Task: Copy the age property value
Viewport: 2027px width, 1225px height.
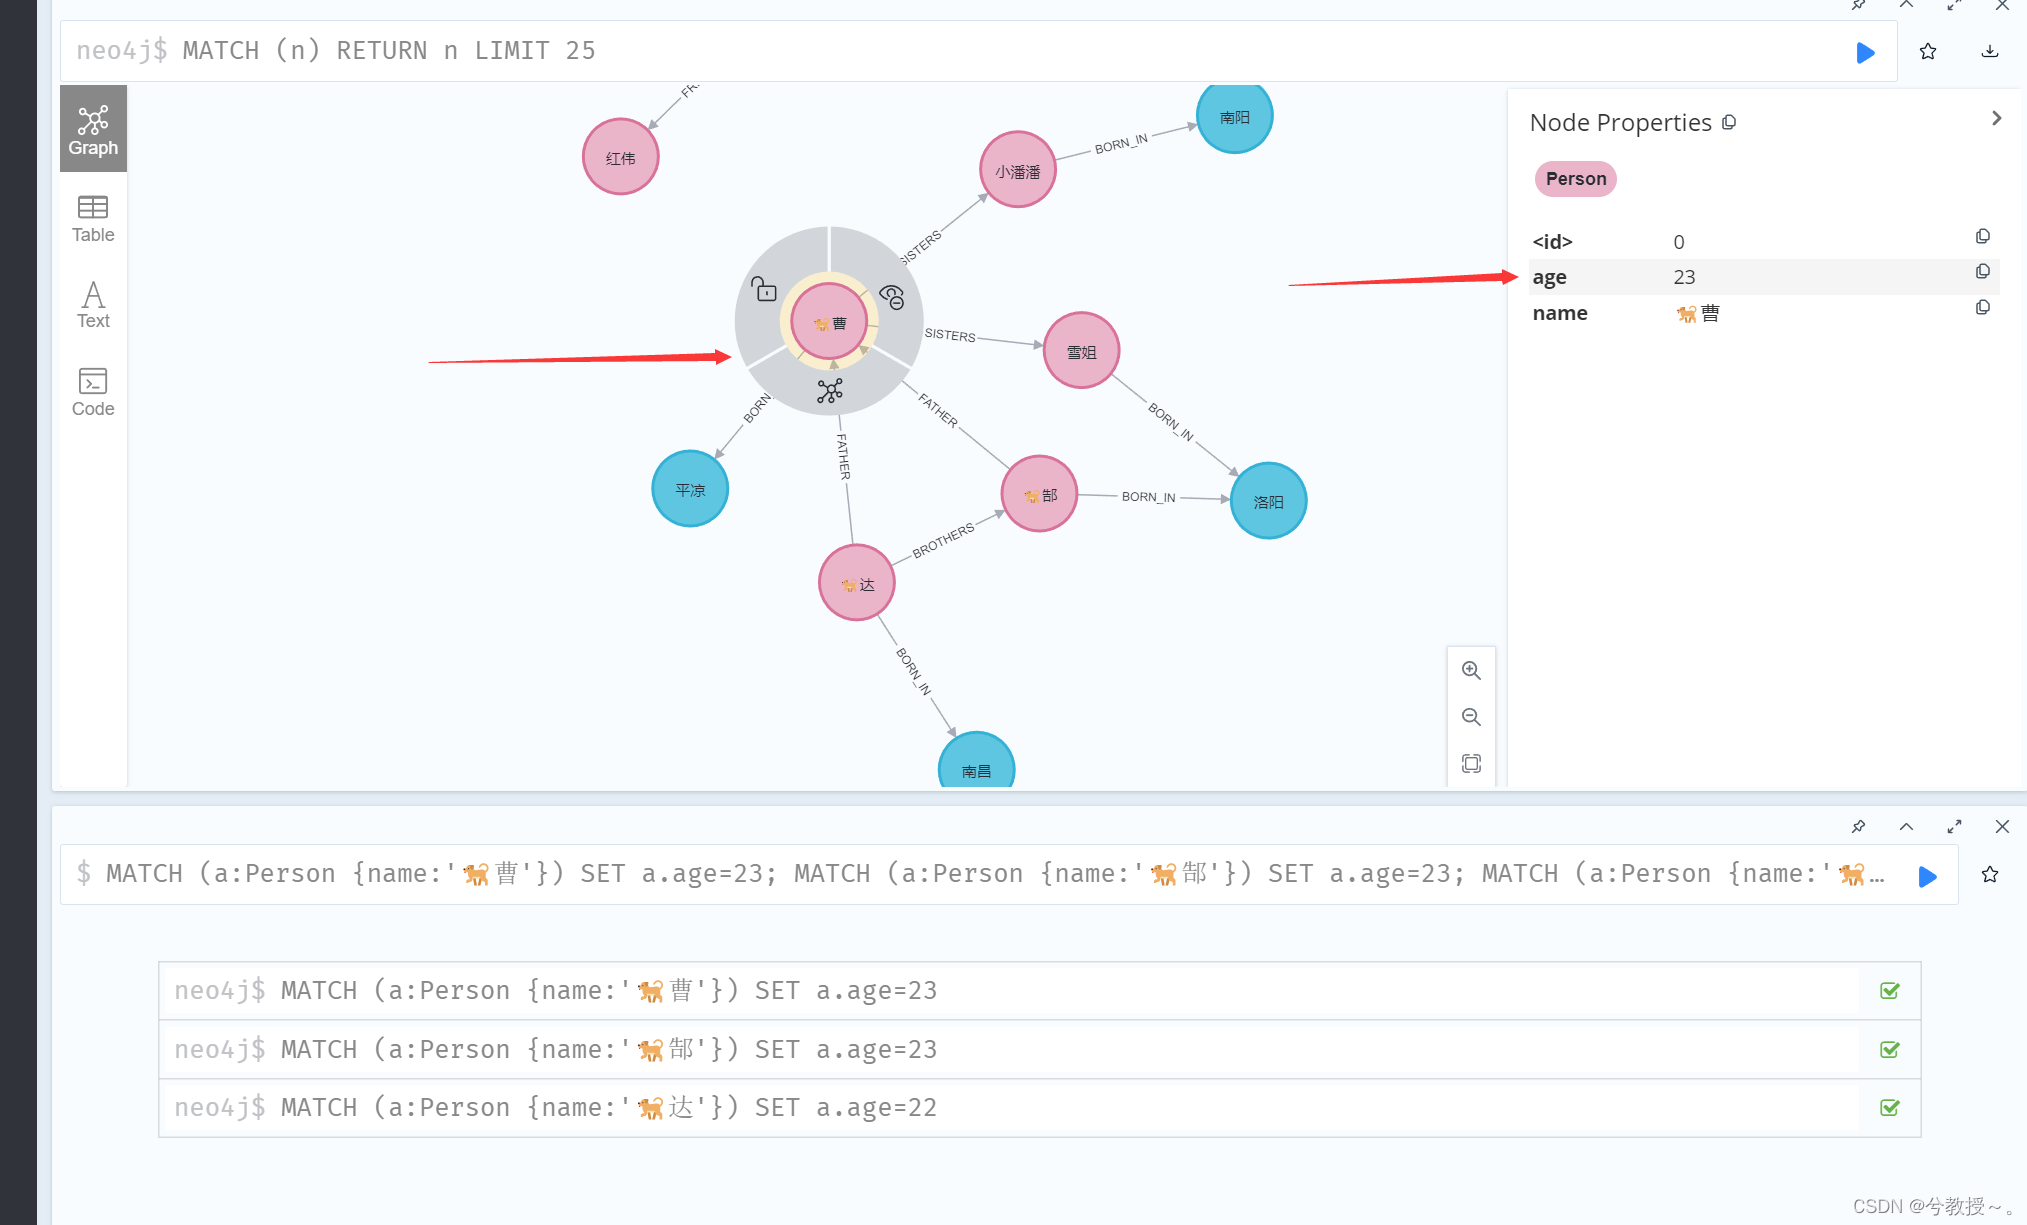Action: point(1982,272)
